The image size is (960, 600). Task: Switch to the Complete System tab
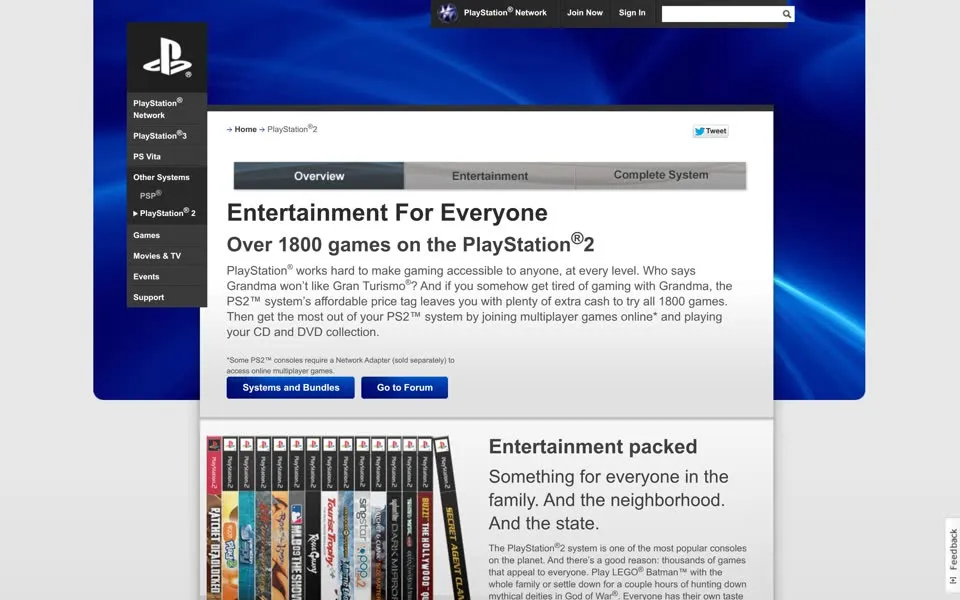[661, 175]
